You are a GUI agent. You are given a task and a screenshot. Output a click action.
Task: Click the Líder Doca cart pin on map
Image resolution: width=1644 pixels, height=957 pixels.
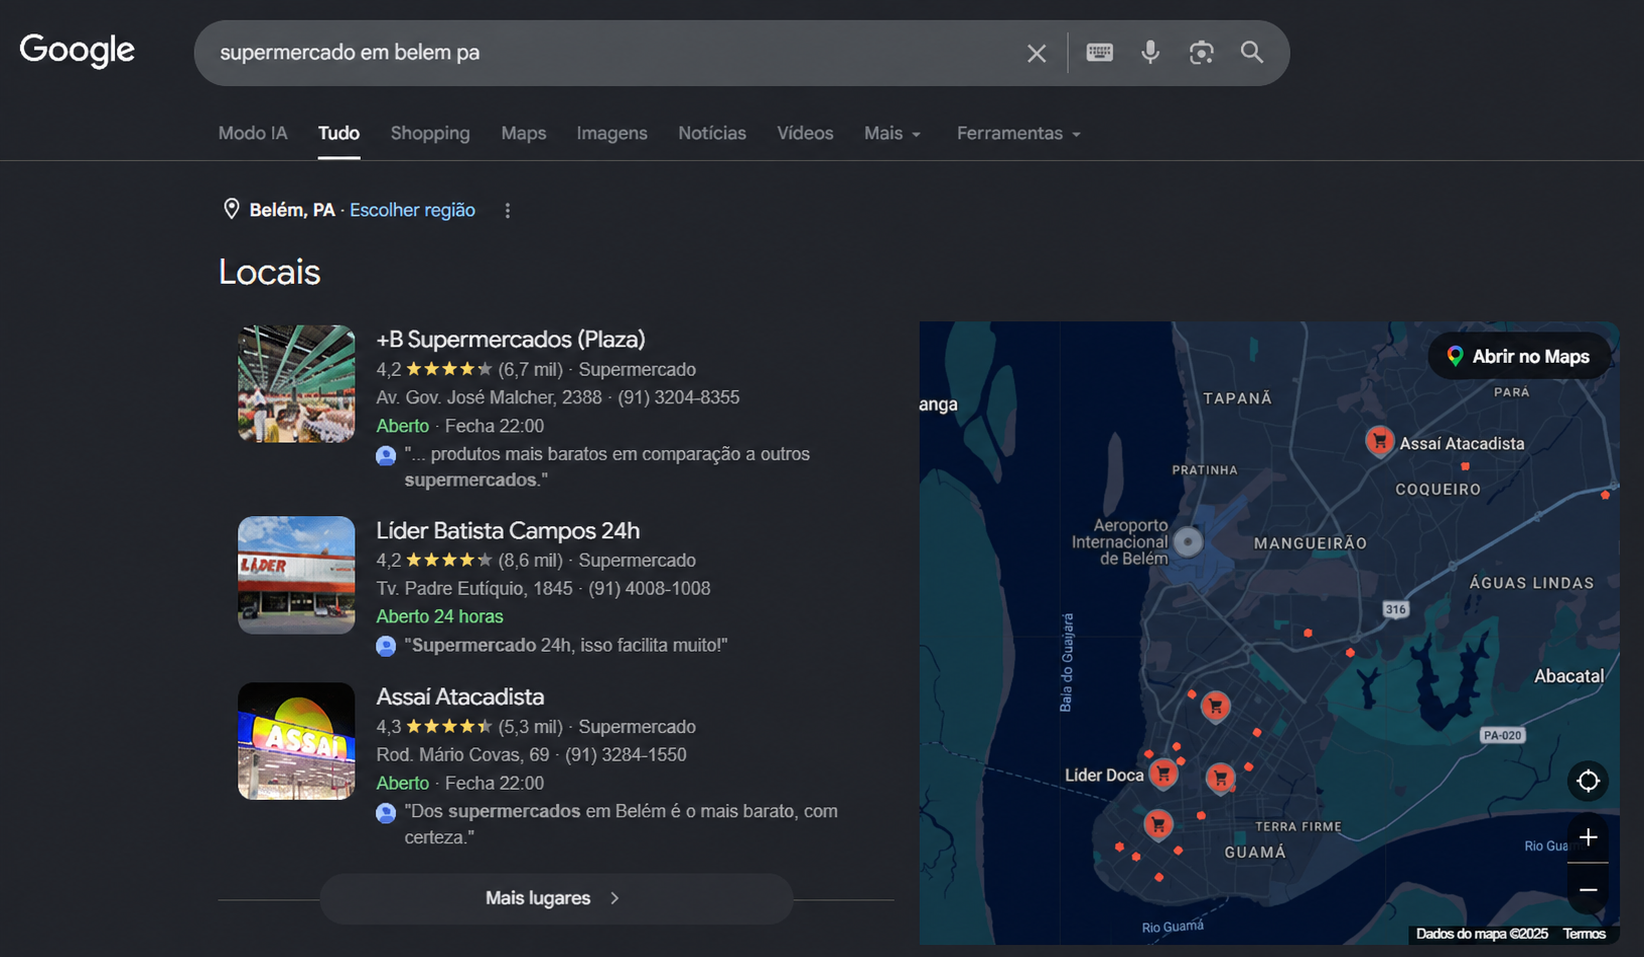[x=1163, y=773]
